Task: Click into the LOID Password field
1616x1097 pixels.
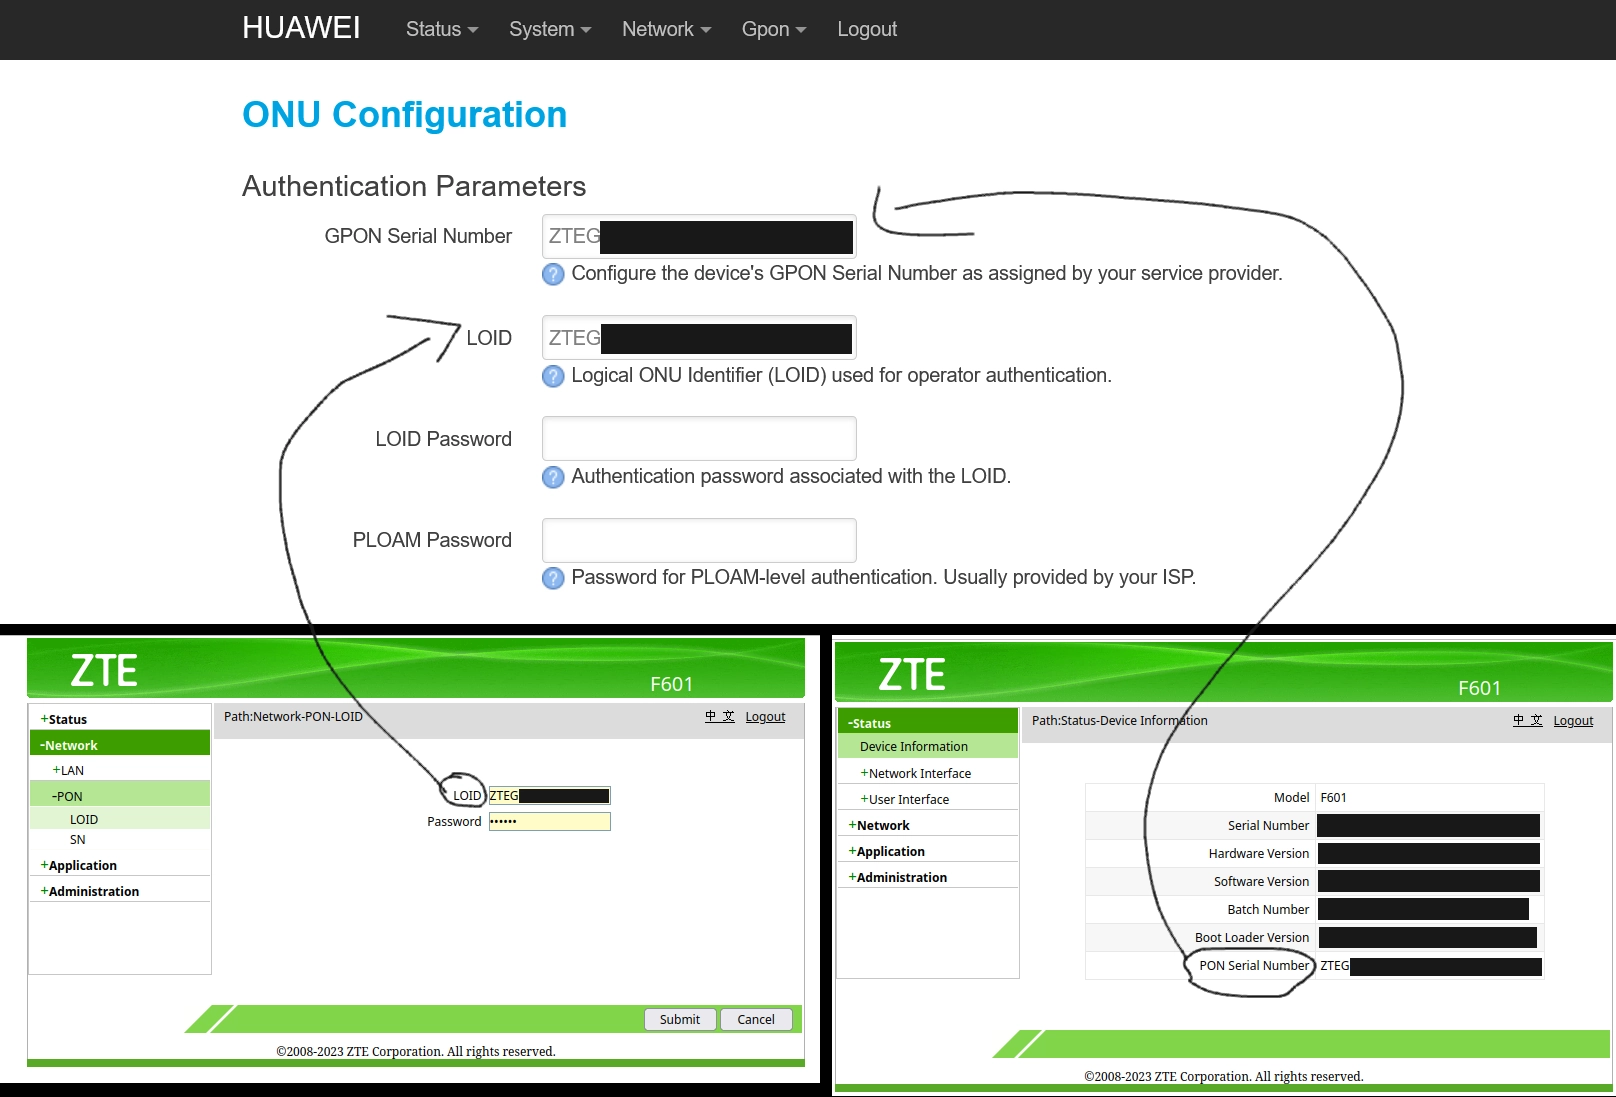Action: point(699,439)
